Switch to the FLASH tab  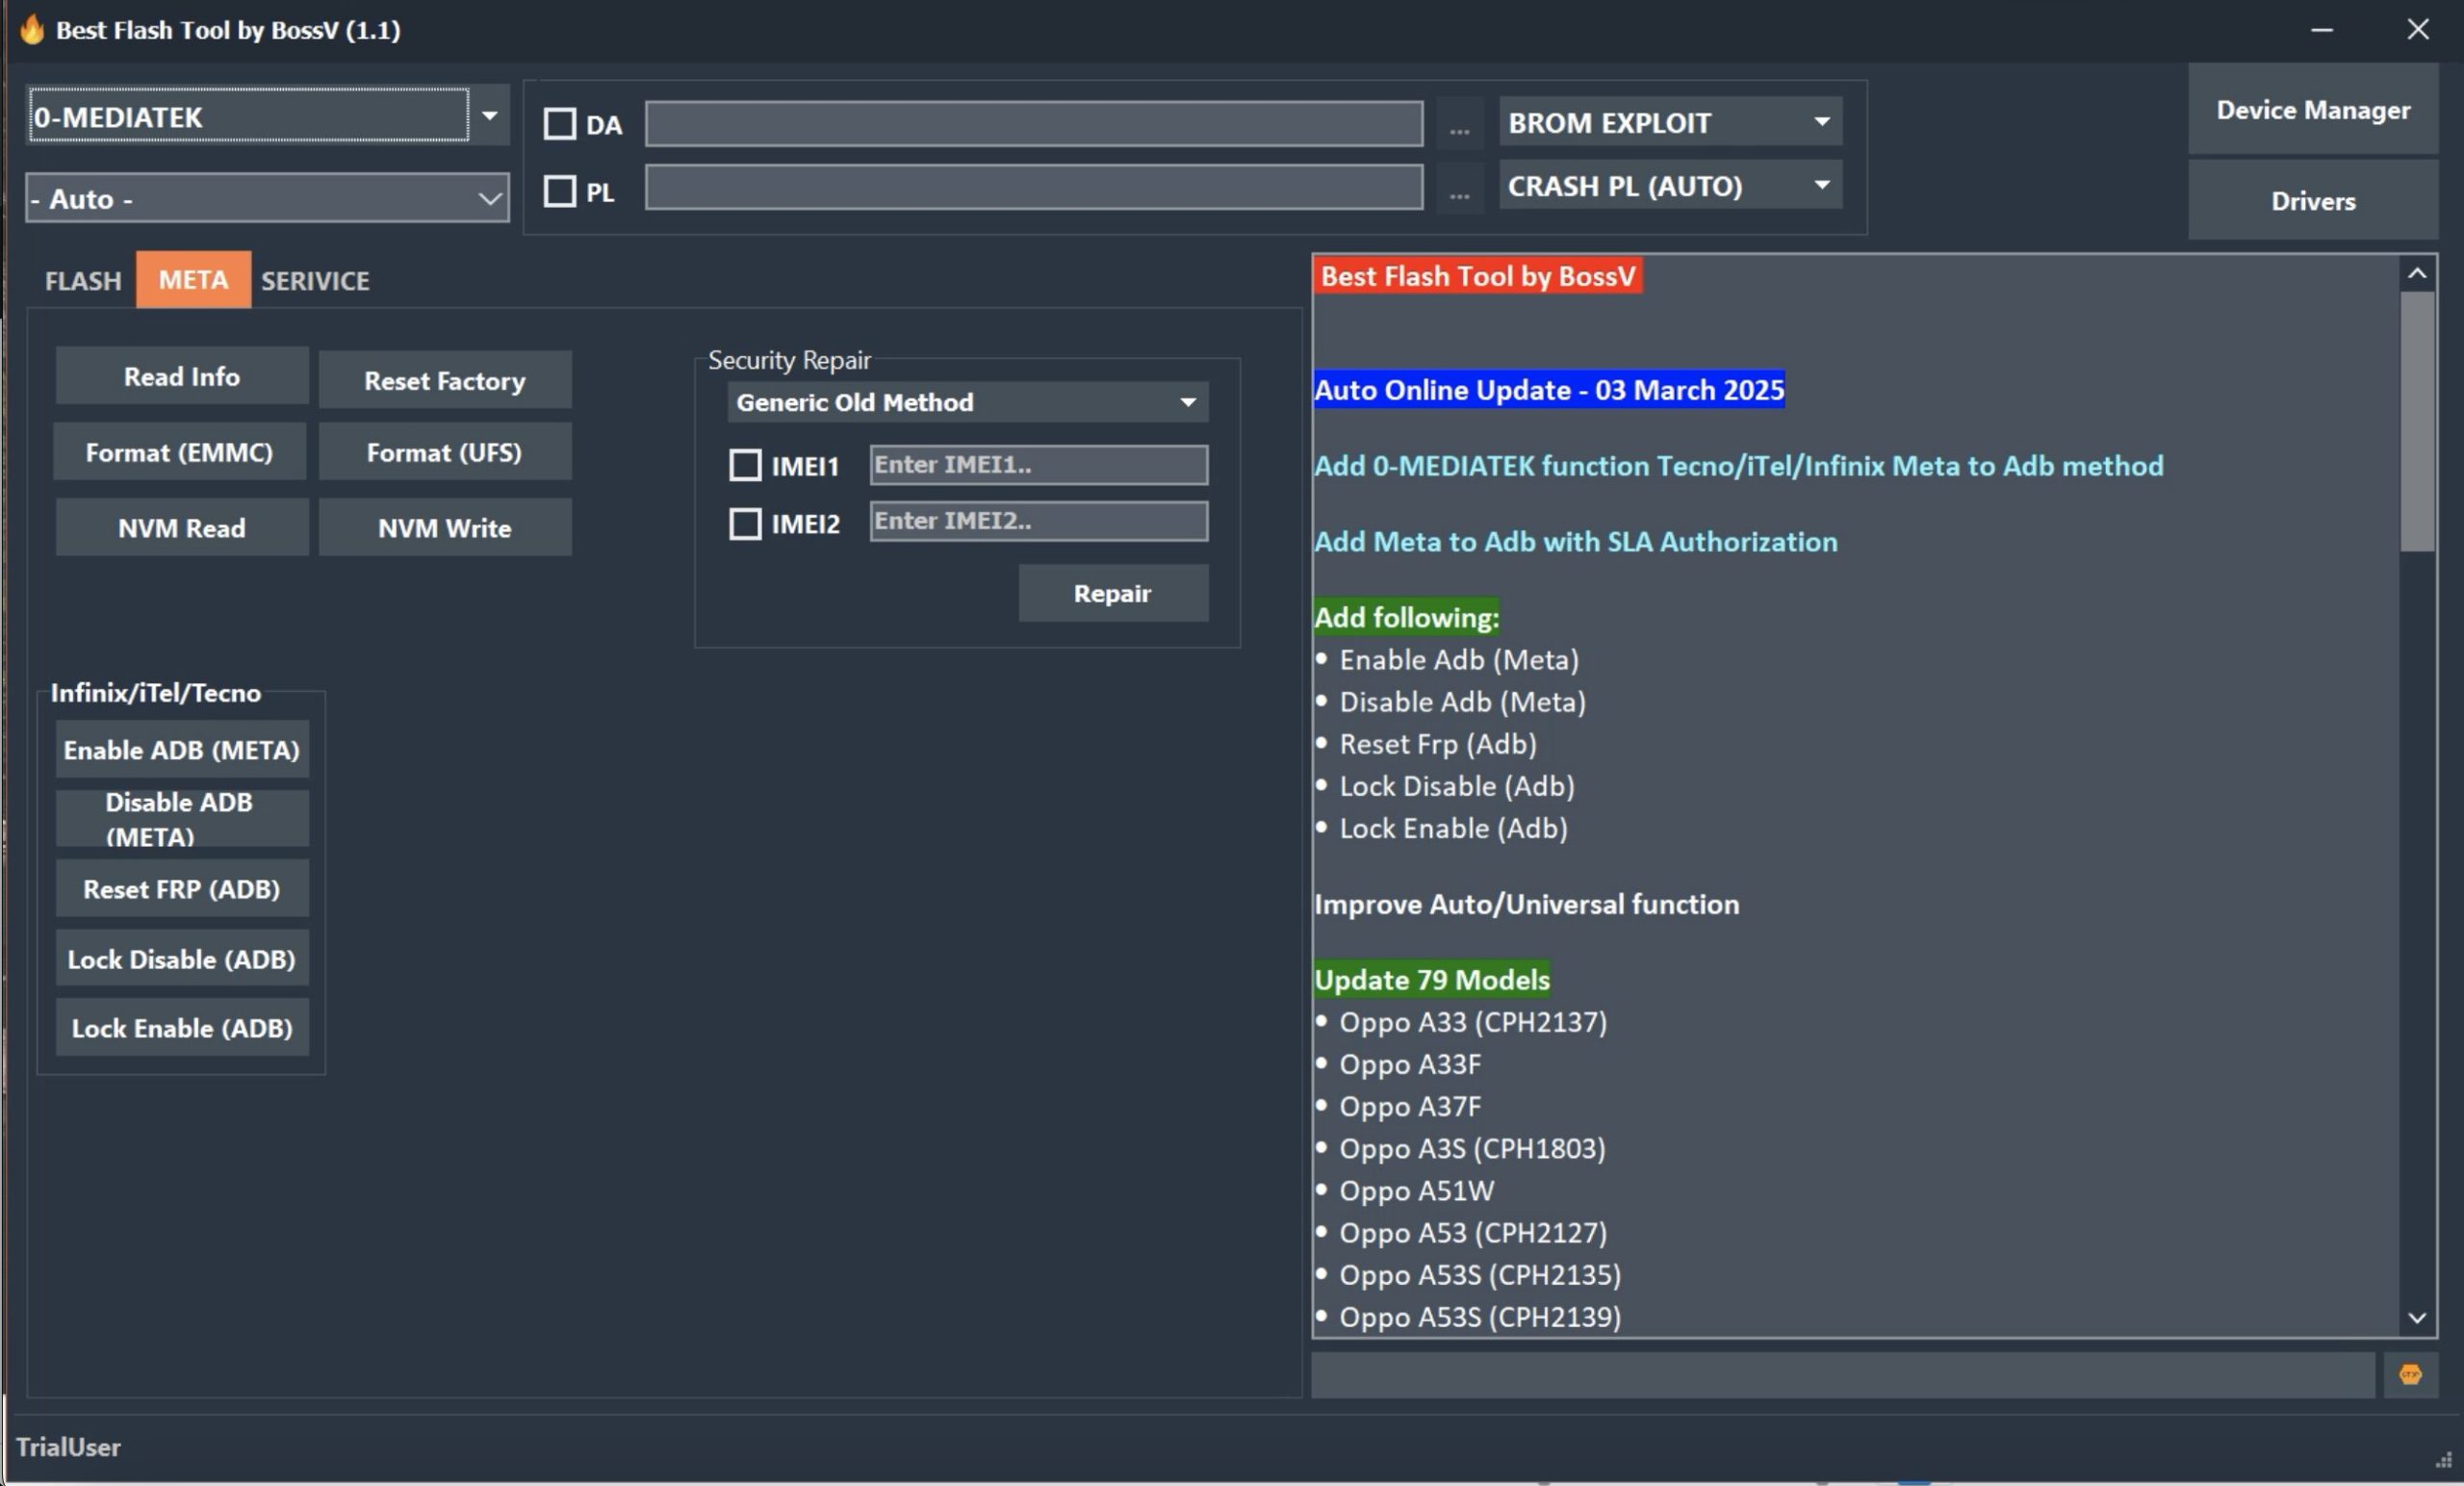click(83, 281)
